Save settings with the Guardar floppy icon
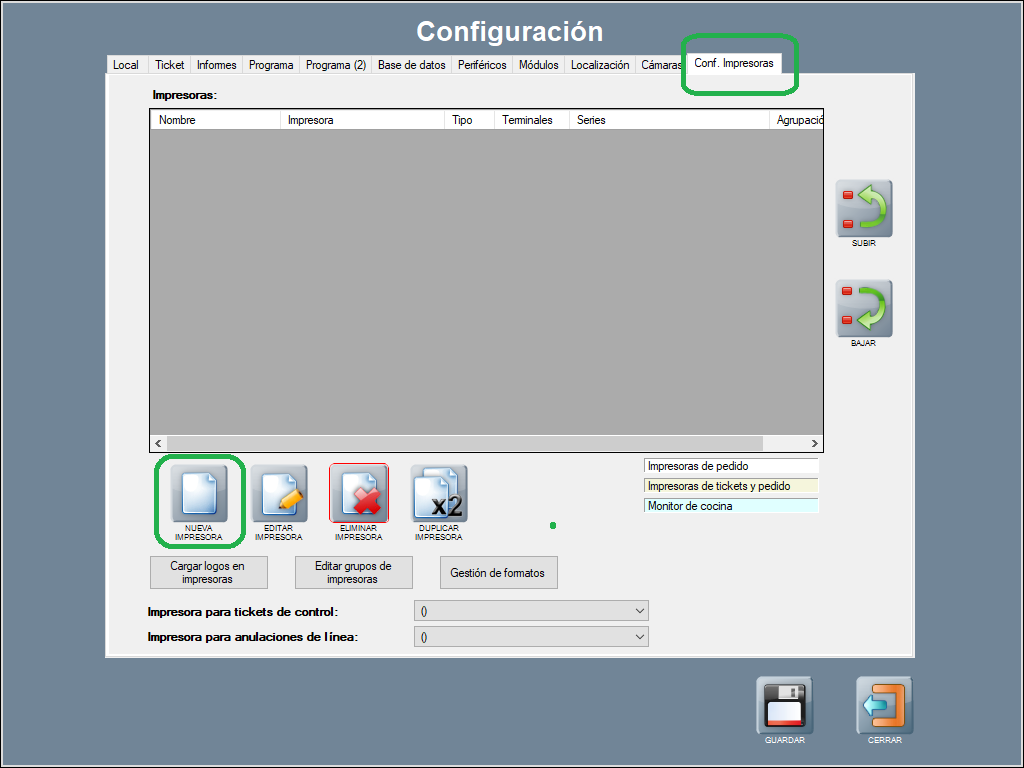The width and height of the screenshot is (1024, 768). 784,705
